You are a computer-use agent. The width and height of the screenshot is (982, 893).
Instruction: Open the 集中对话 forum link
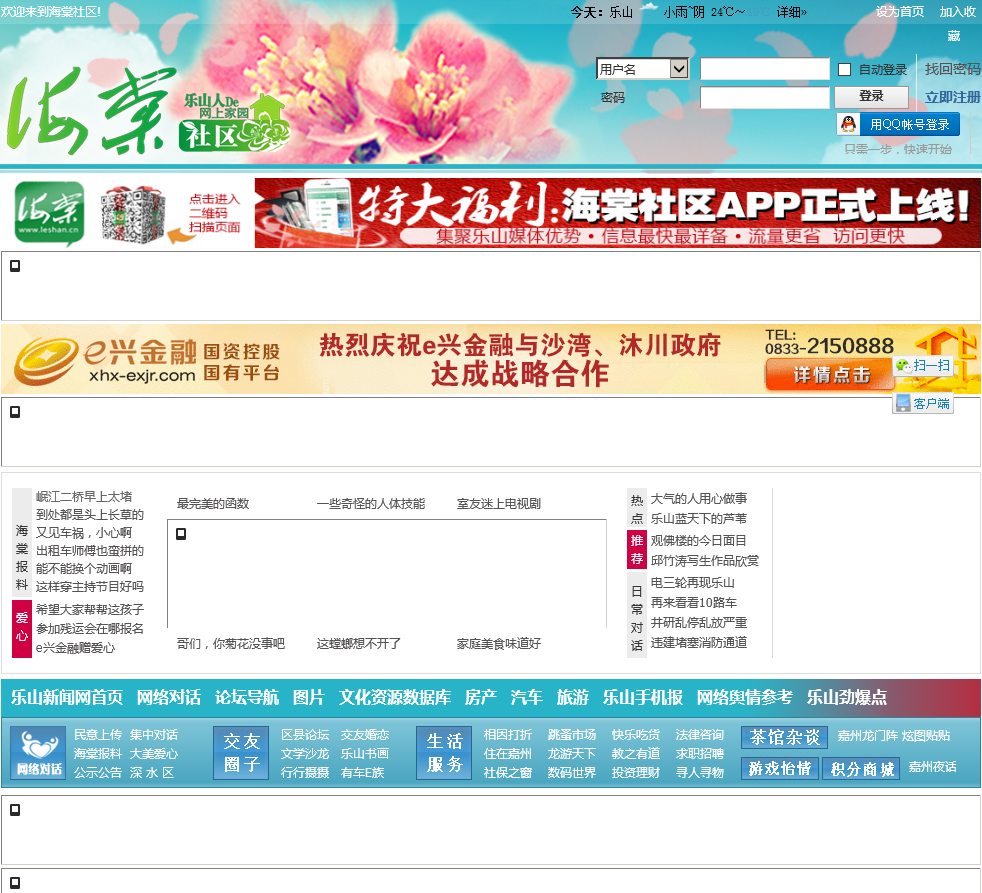[x=154, y=735]
